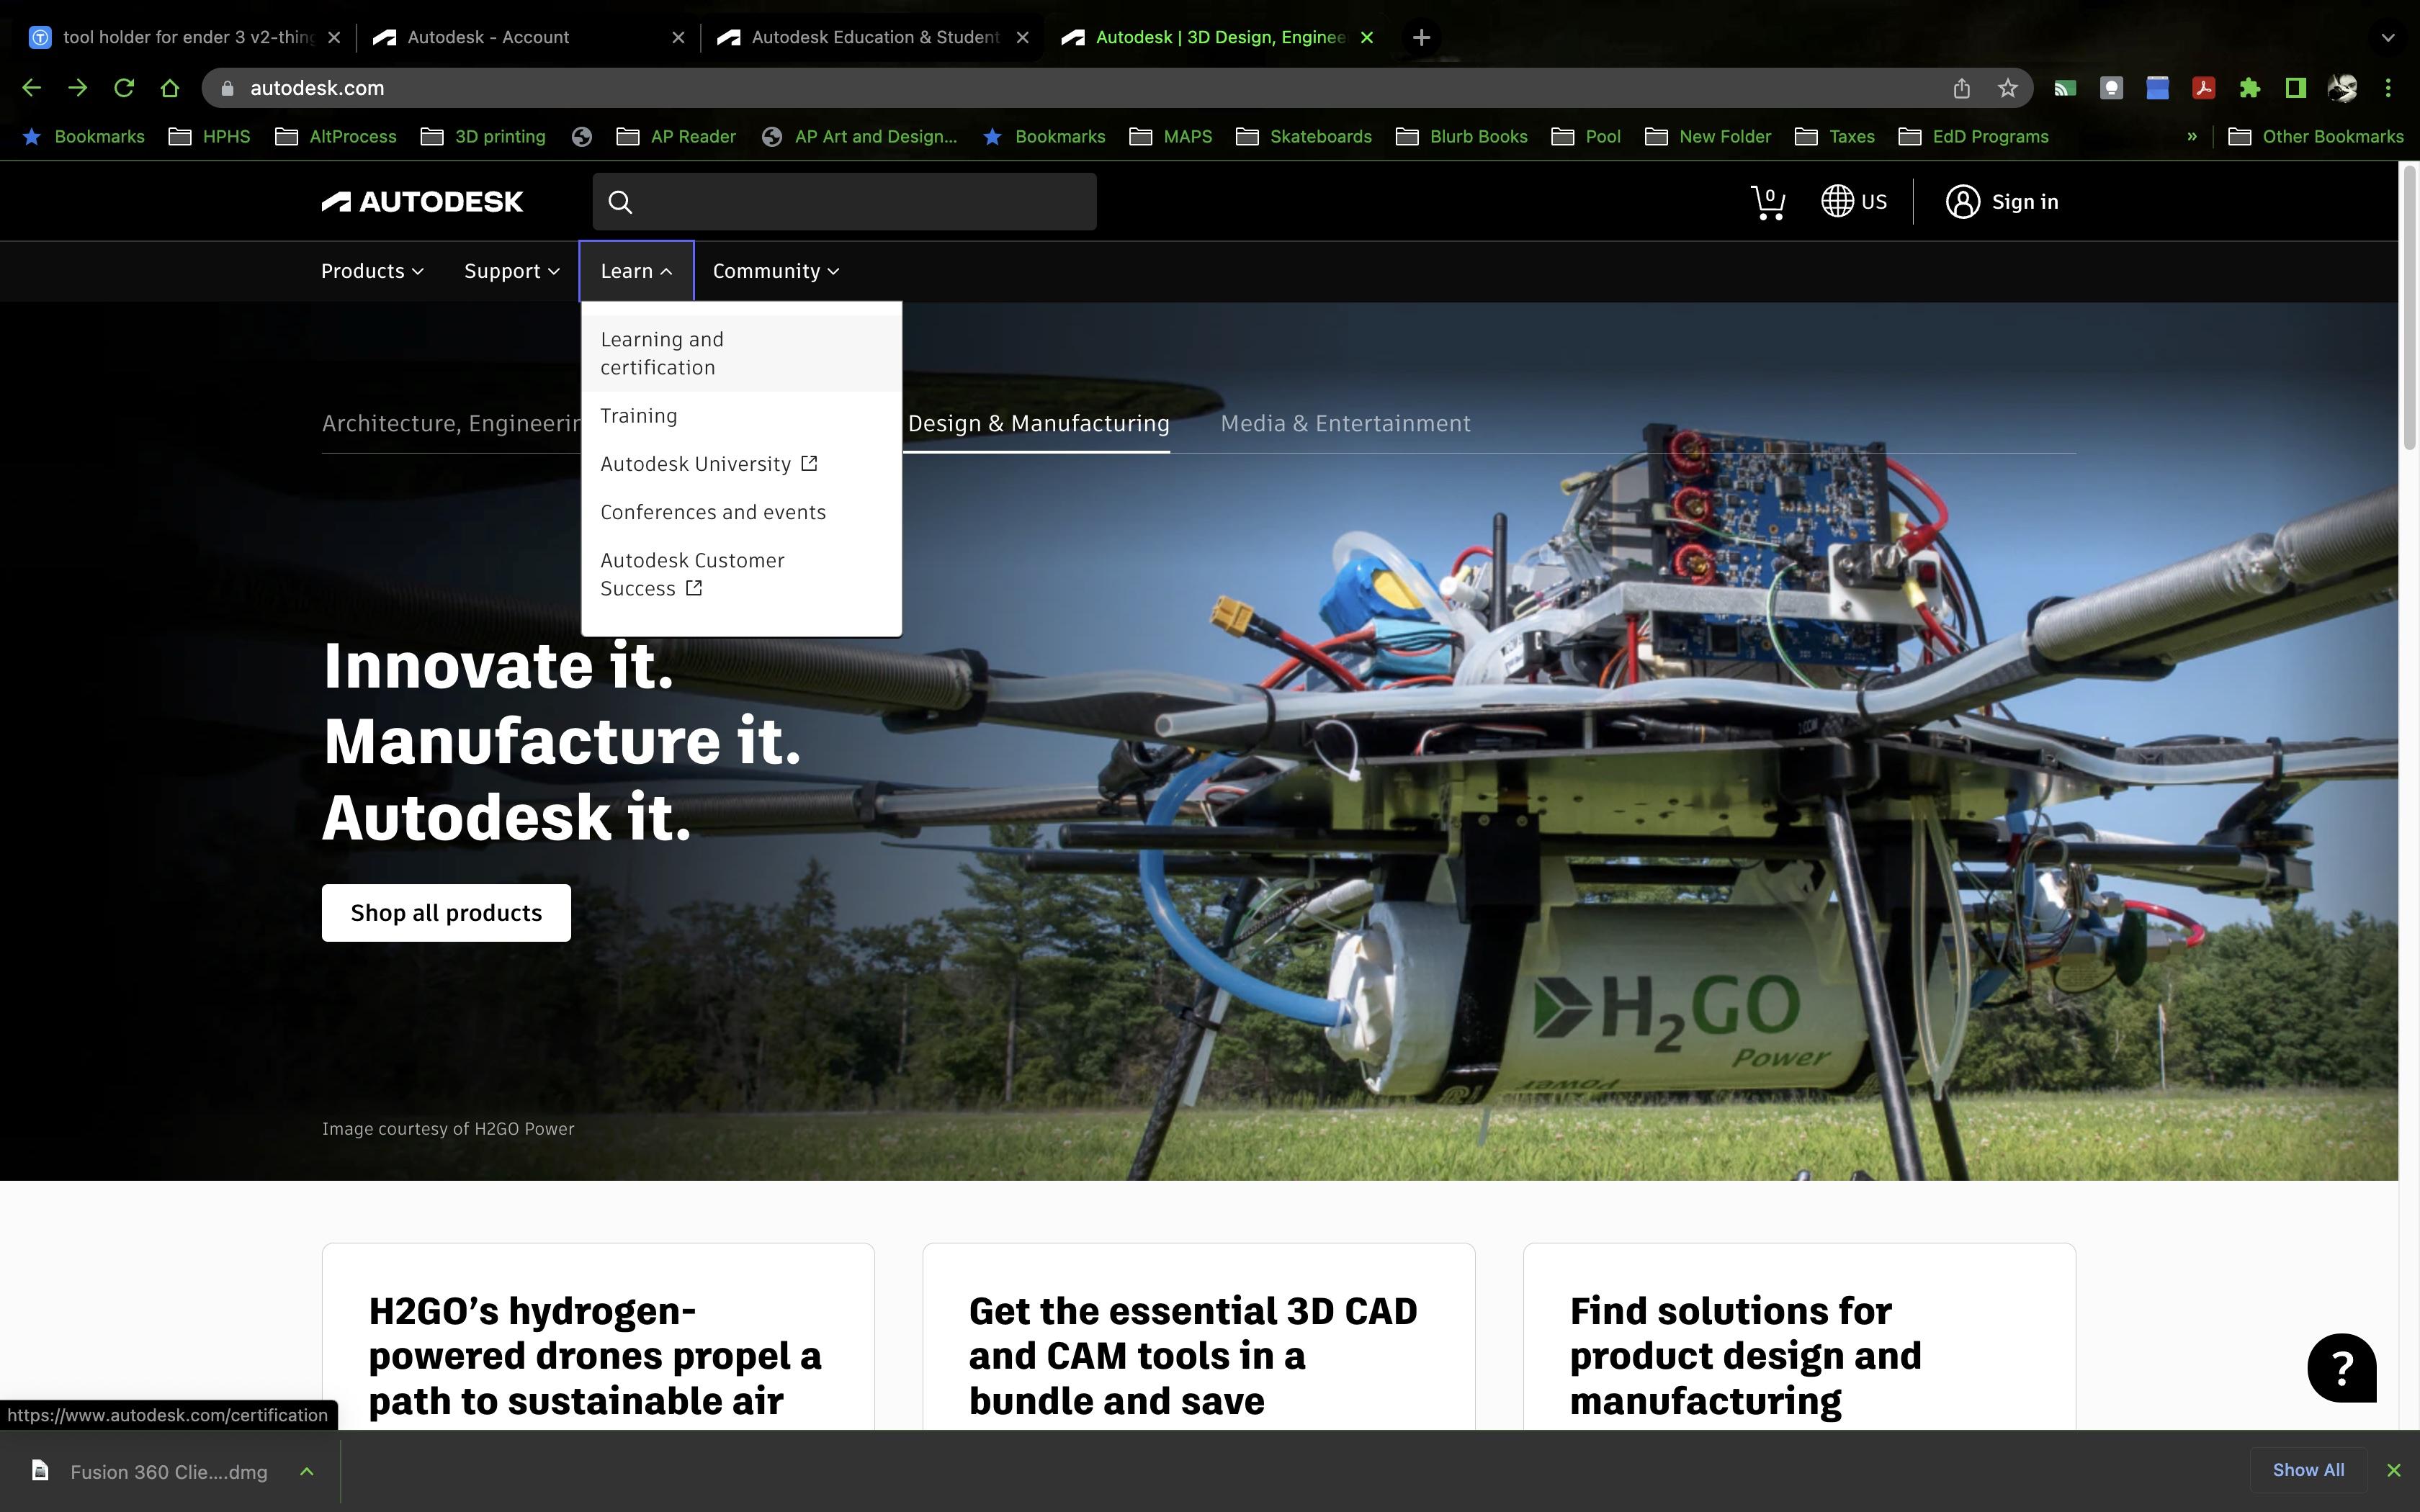Open the Other Bookmarks folder
This screenshot has width=2420, height=1512.
click(2316, 136)
